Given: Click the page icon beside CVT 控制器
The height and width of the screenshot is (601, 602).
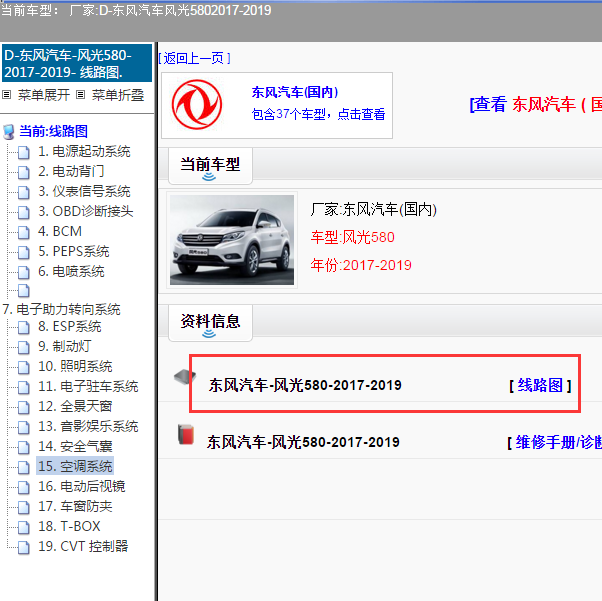Looking at the screenshot, I should click(x=23, y=547).
